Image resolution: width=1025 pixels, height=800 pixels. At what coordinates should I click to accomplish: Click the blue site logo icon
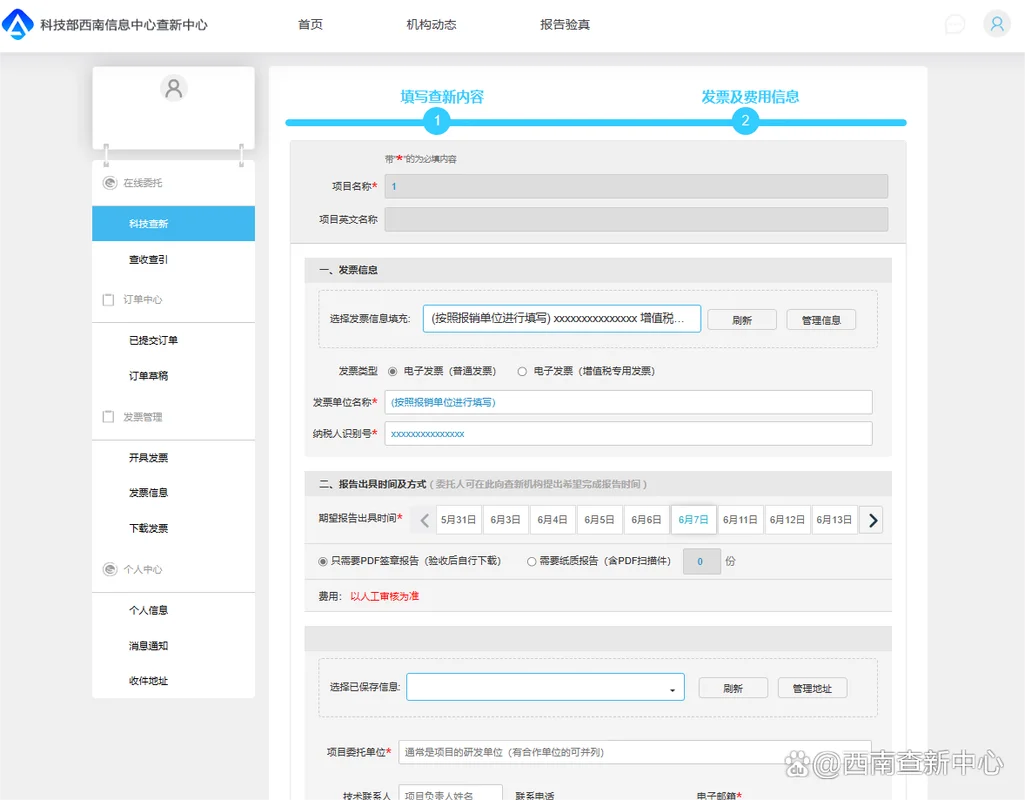tap(18, 24)
